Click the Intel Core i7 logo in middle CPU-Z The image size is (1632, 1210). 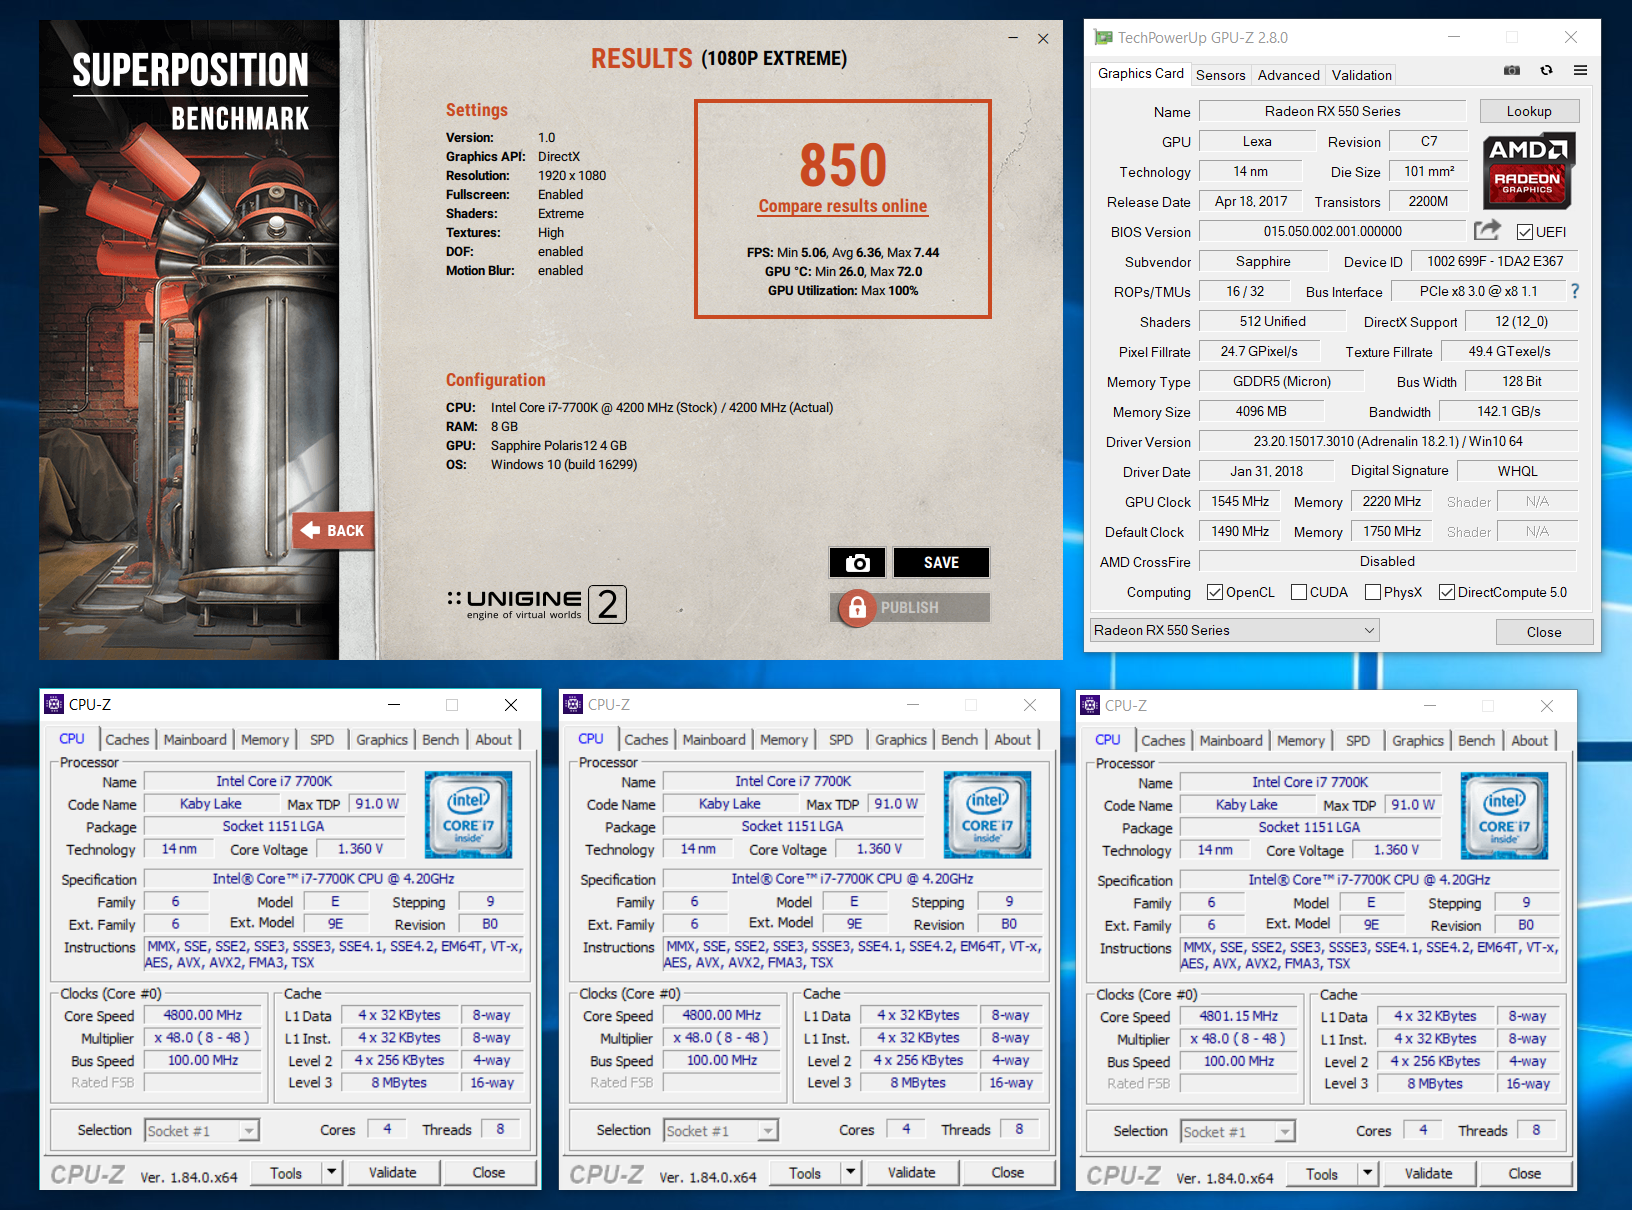click(987, 814)
